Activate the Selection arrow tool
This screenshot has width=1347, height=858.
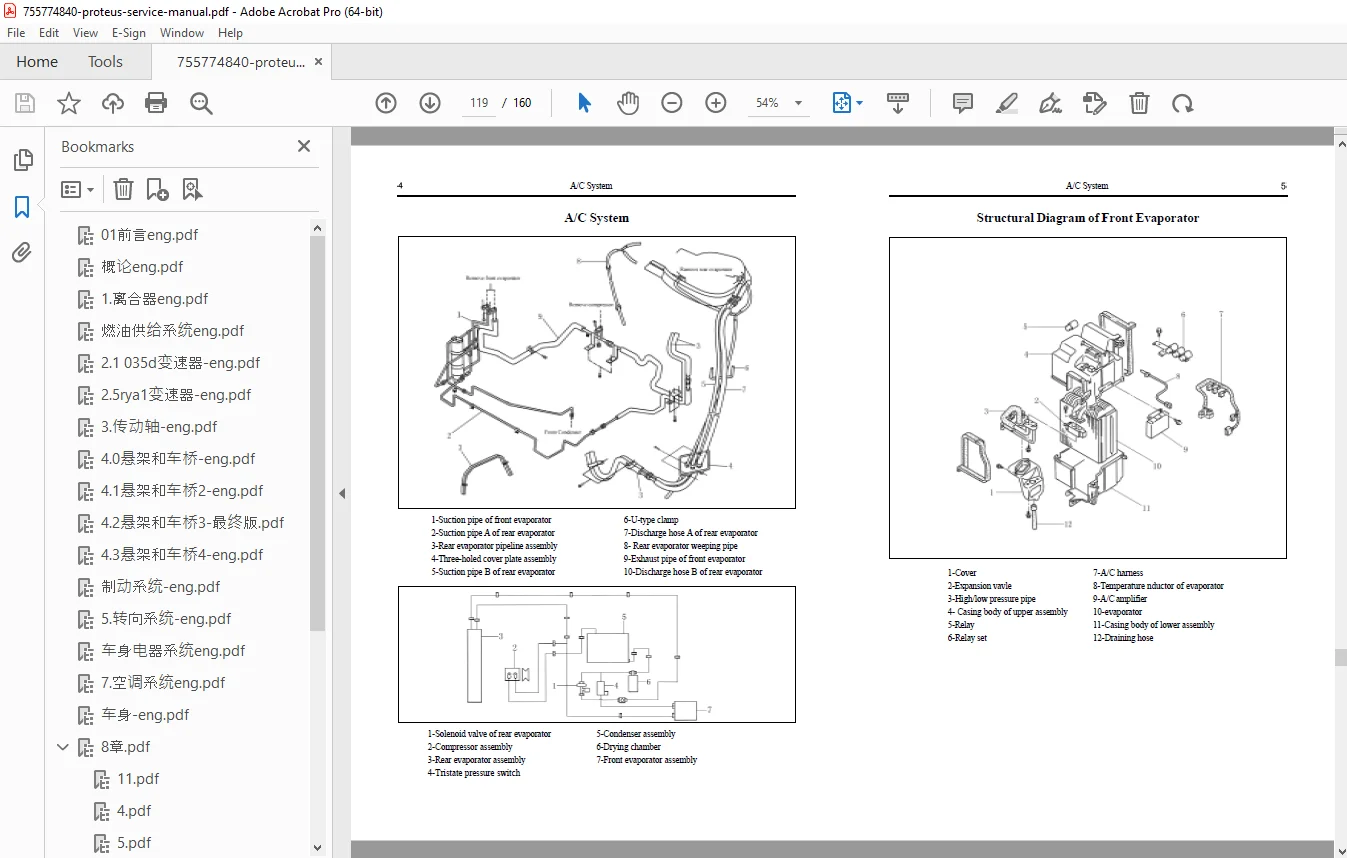pyautogui.click(x=585, y=103)
